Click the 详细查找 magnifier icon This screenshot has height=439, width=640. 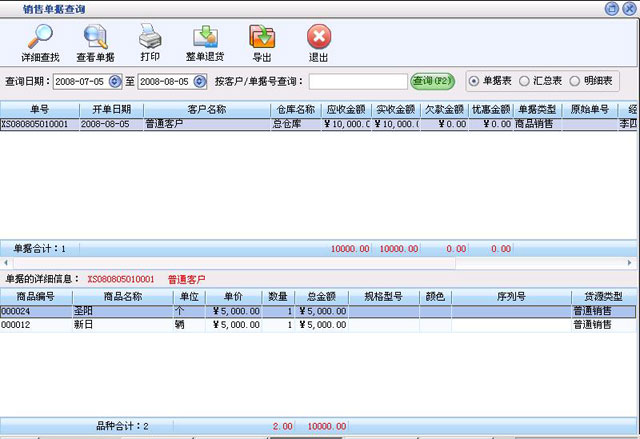click(40, 38)
